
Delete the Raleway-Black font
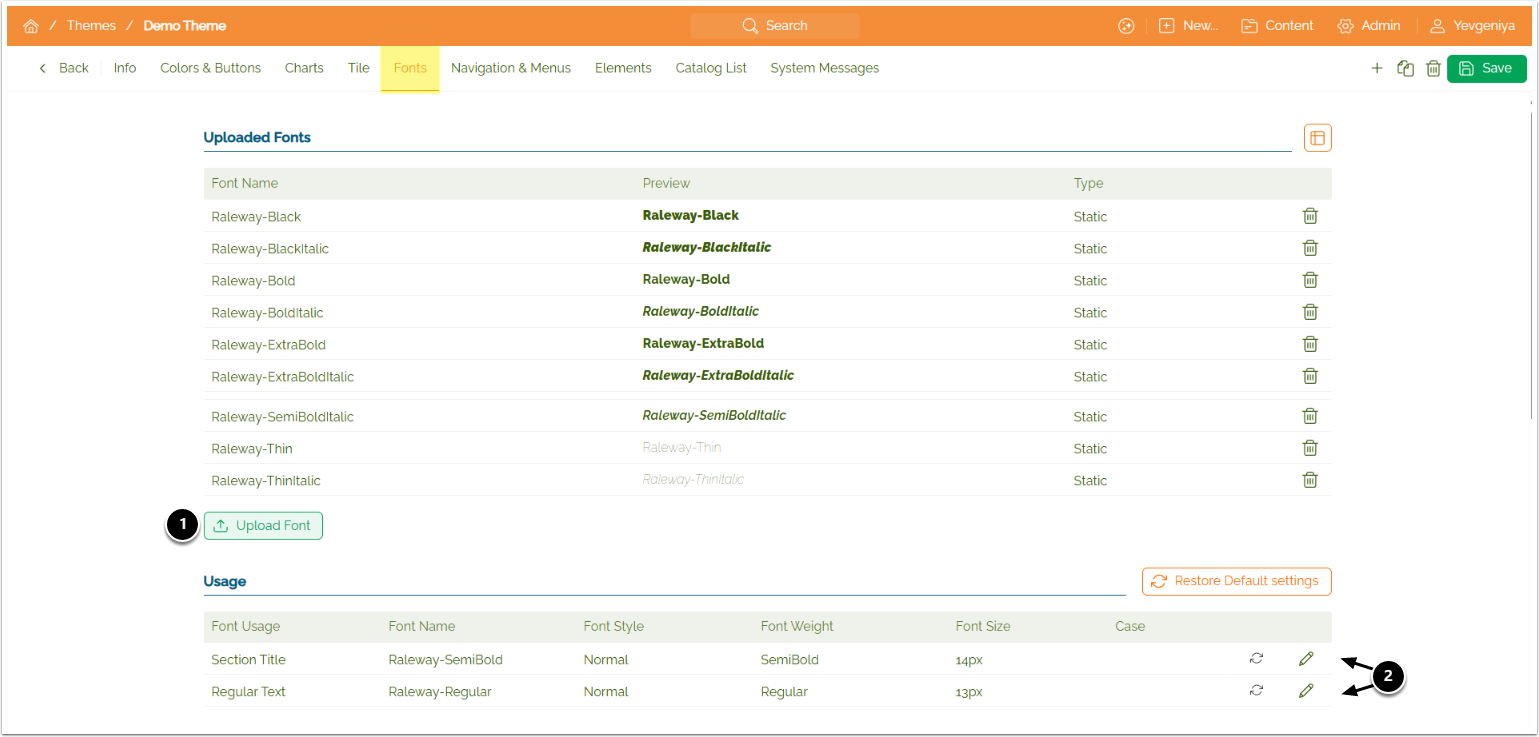1309,216
